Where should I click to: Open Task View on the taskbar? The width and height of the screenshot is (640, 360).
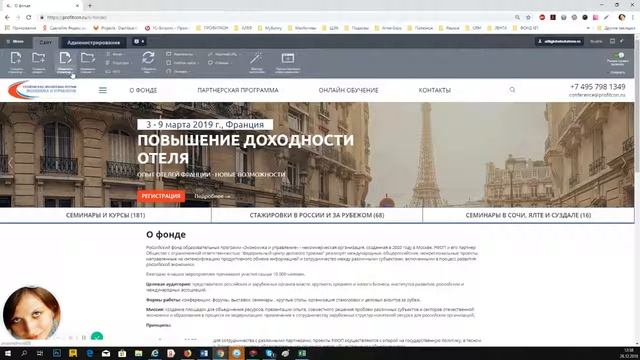pos(40,353)
